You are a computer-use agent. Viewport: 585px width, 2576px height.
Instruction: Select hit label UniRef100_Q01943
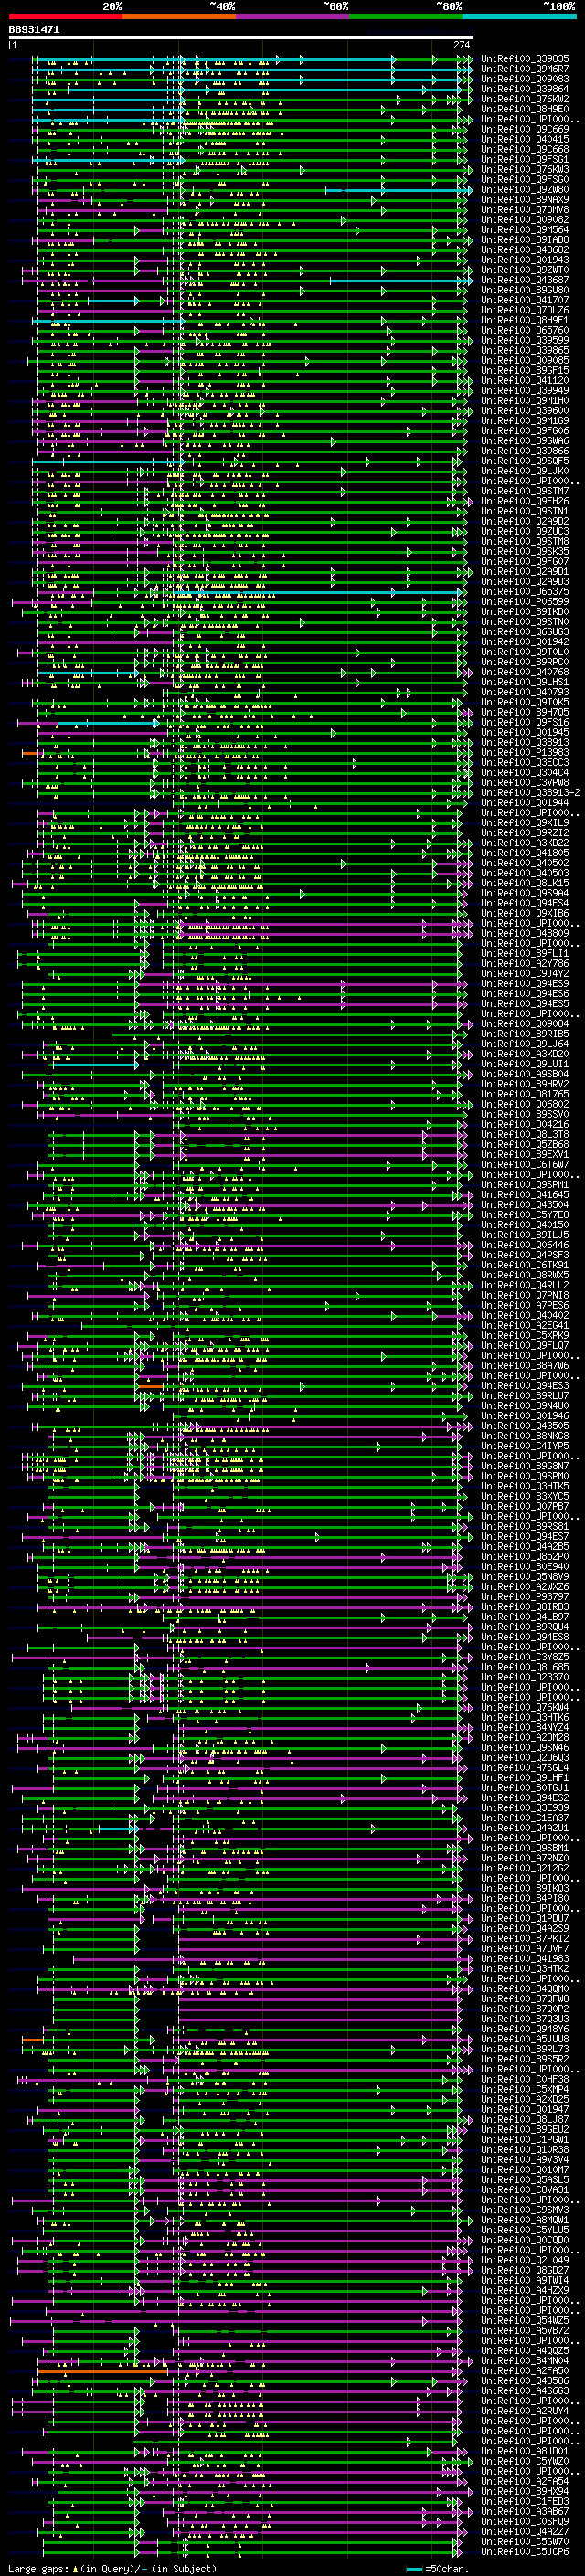click(x=525, y=260)
